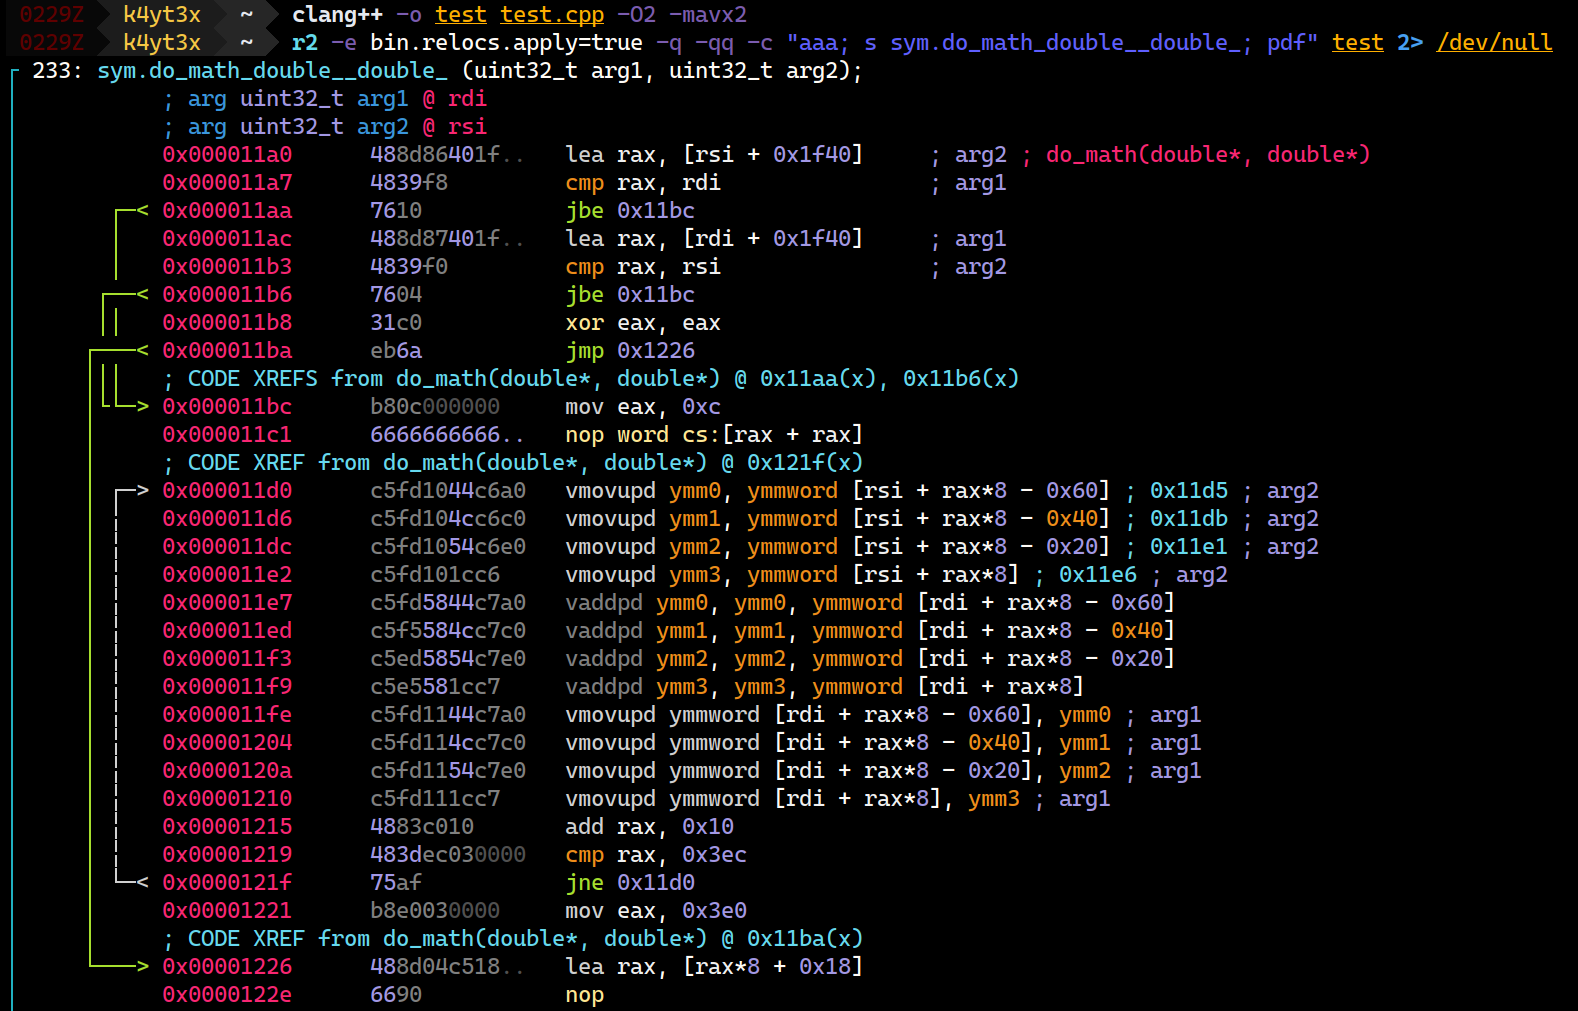Viewport: 1578px width, 1011px height.
Task: Click the mov eax, 0x3e0 instruction
Action: (x=655, y=911)
